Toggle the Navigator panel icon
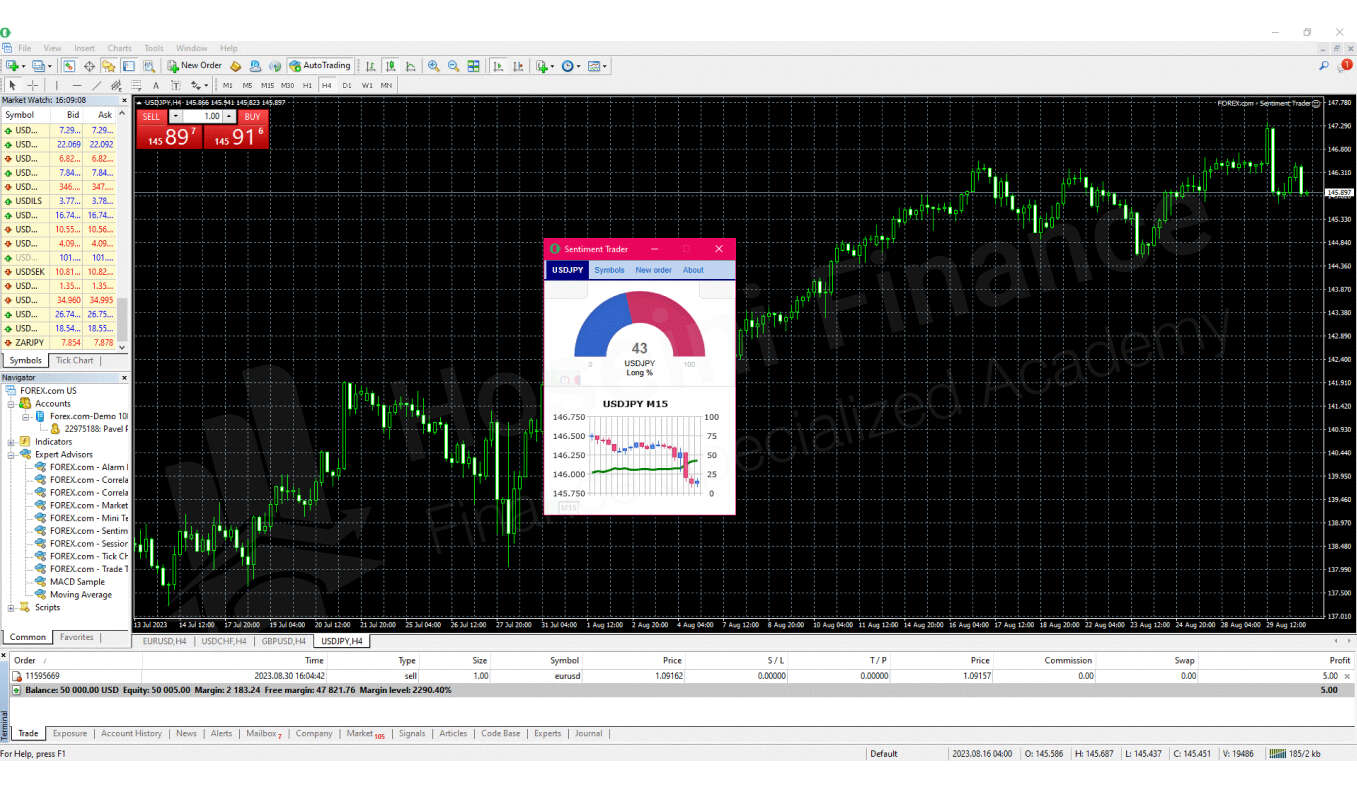This screenshot has width=1357, height=785. (x=108, y=66)
